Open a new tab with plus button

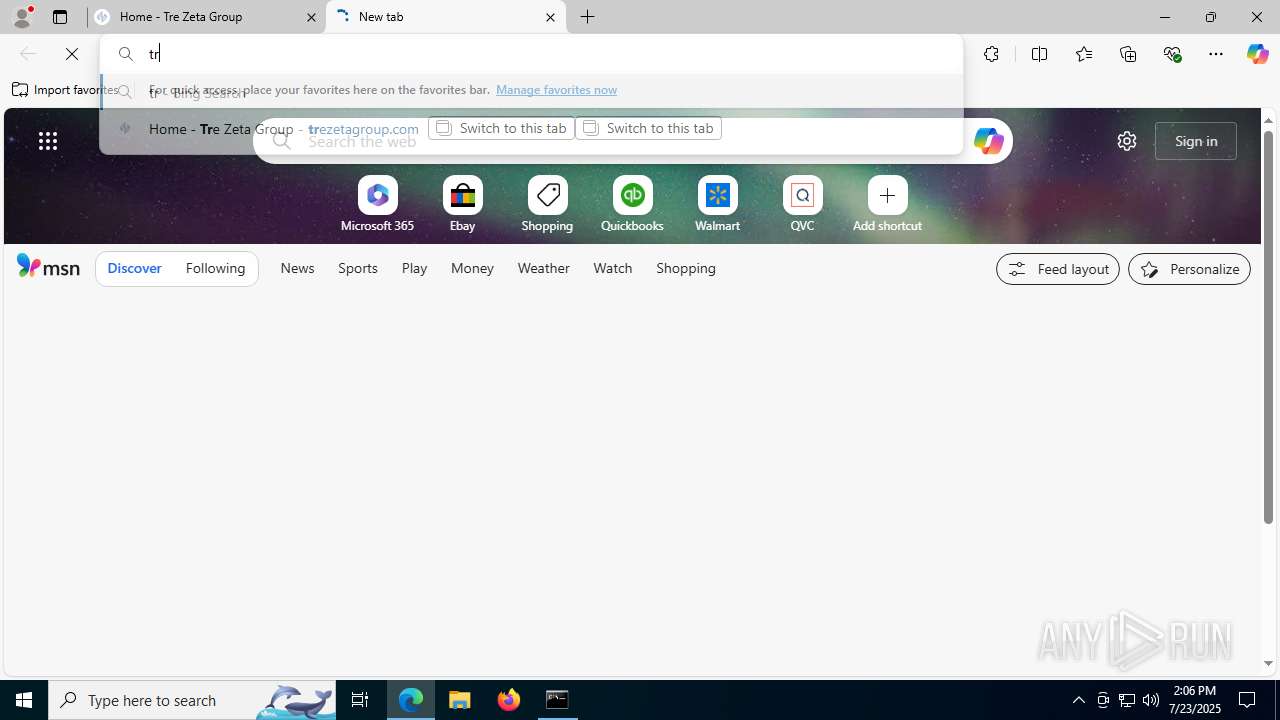coord(588,17)
